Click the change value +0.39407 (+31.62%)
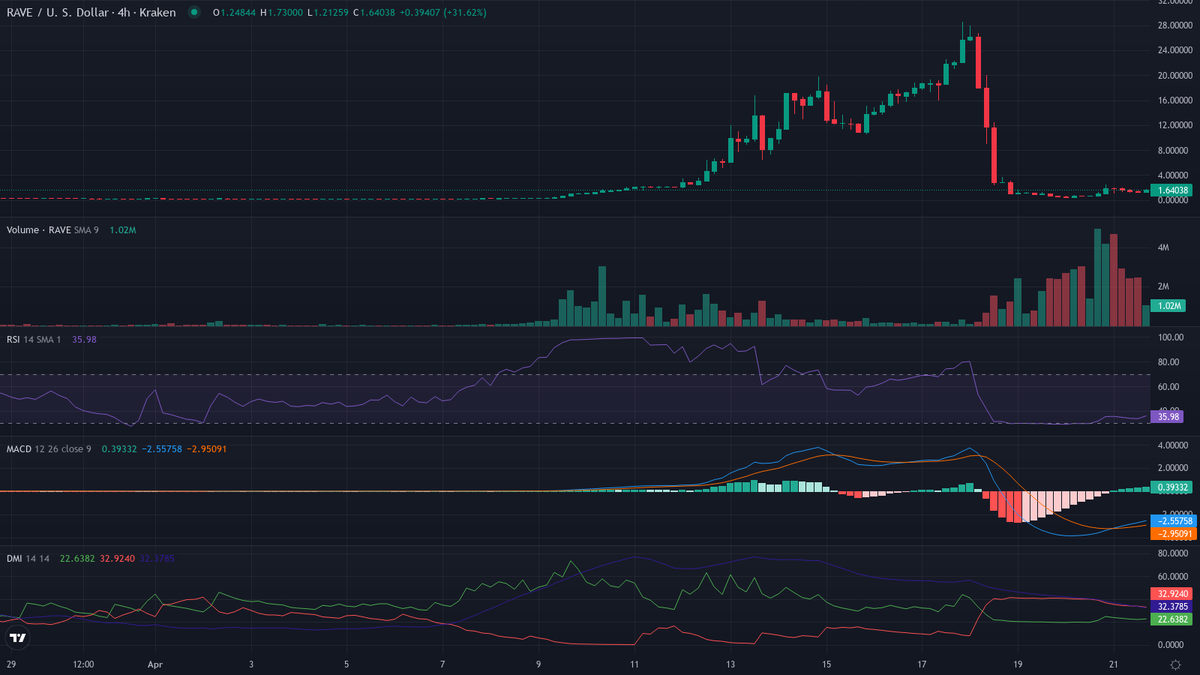The height and width of the screenshot is (675, 1200). tap(442, 12)
